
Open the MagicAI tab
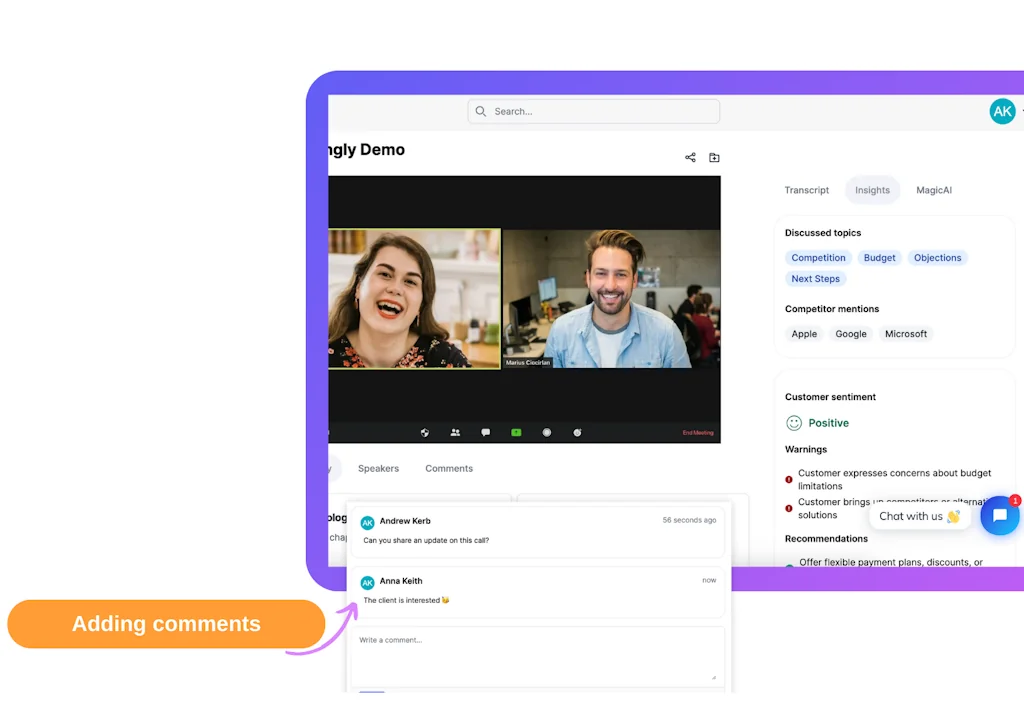point(934,190)
